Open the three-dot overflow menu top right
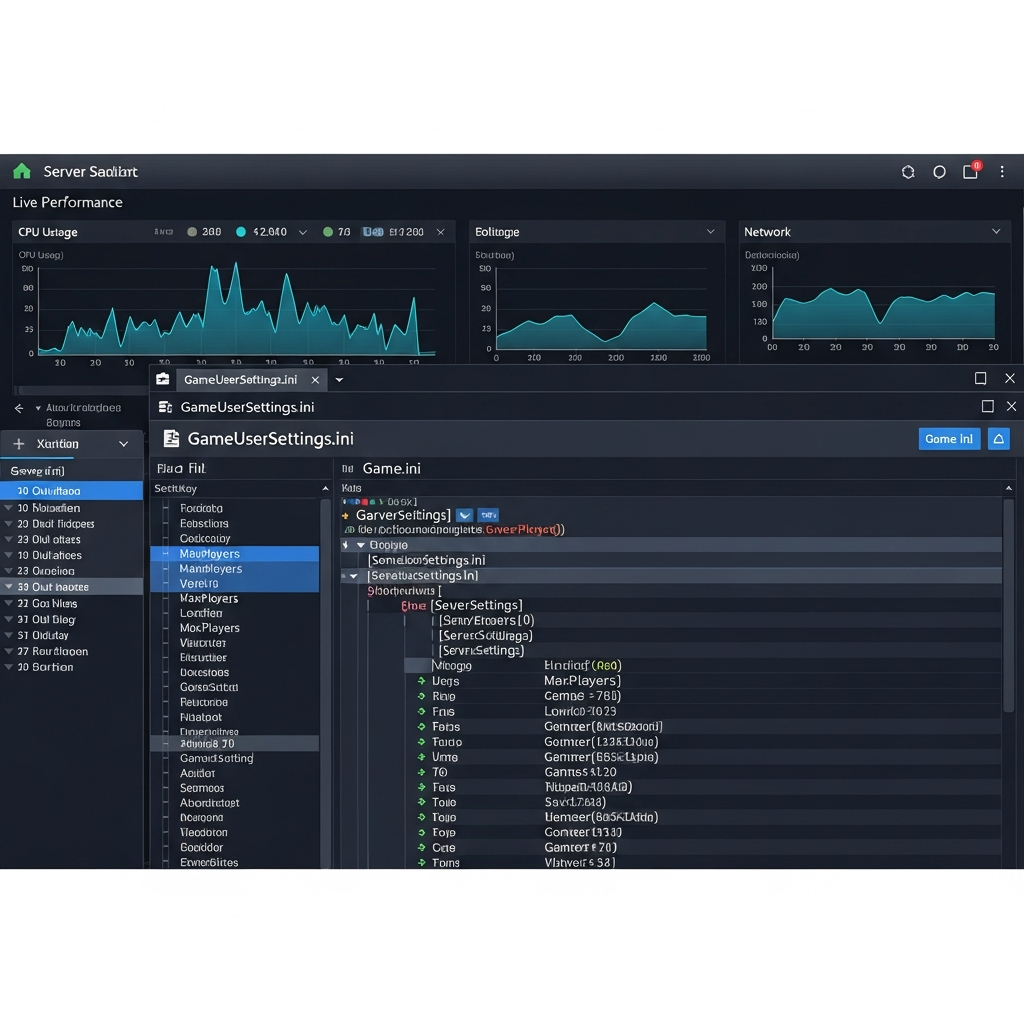 [x=1002, y=171]
